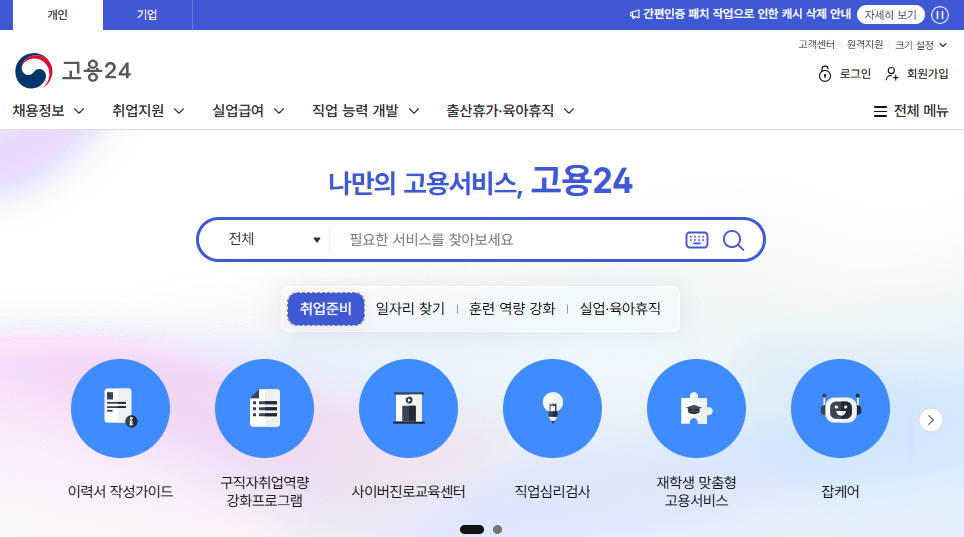Pause the announcement banner rotation
Viewport: 964px width, 537px height.
939,15
